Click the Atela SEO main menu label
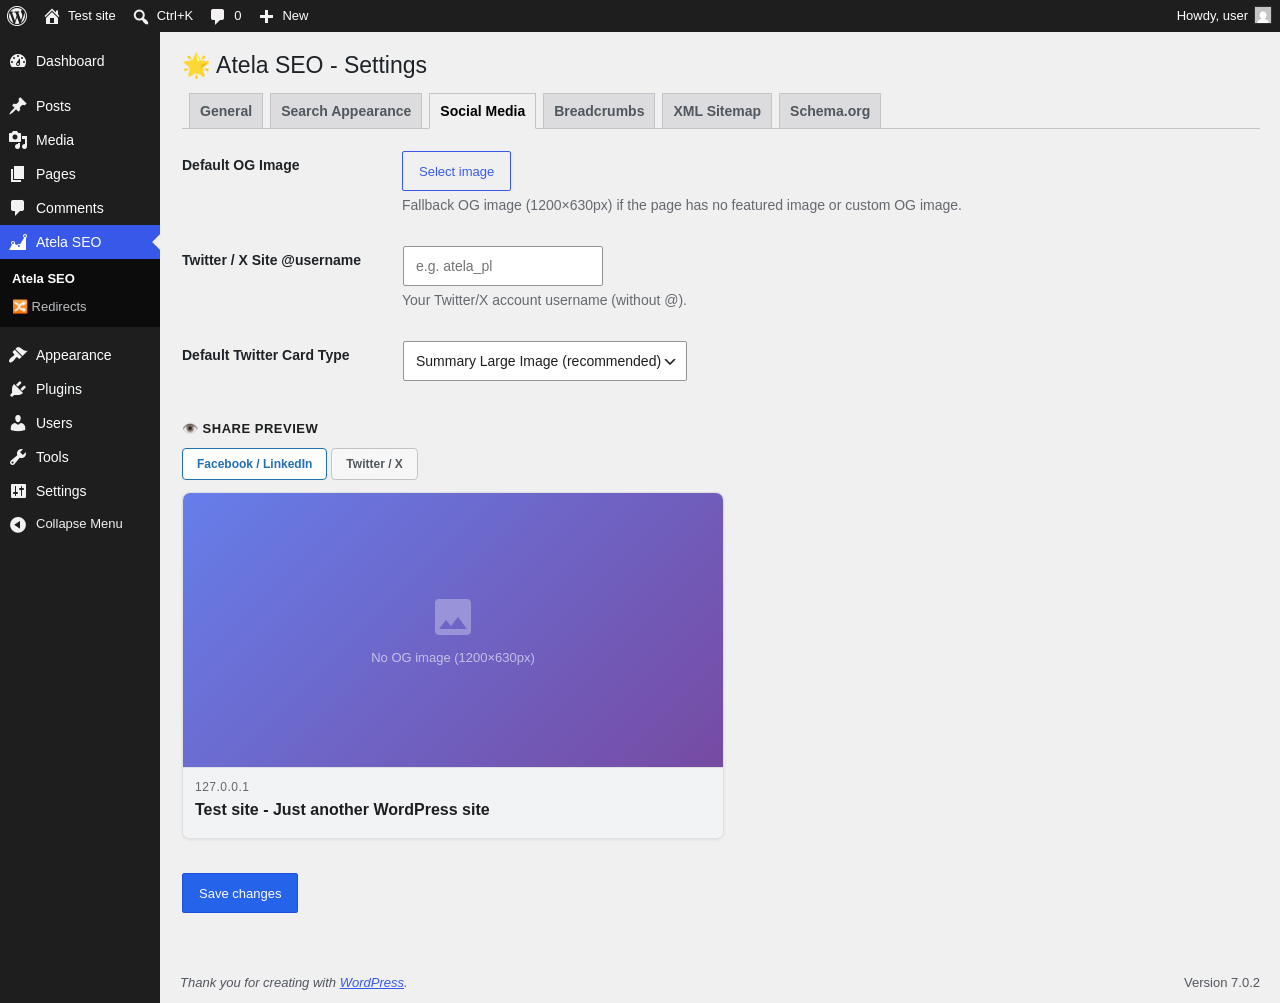Image resolution: width=1280 pixels, height=1003 pixels. (x=69, y=242)
